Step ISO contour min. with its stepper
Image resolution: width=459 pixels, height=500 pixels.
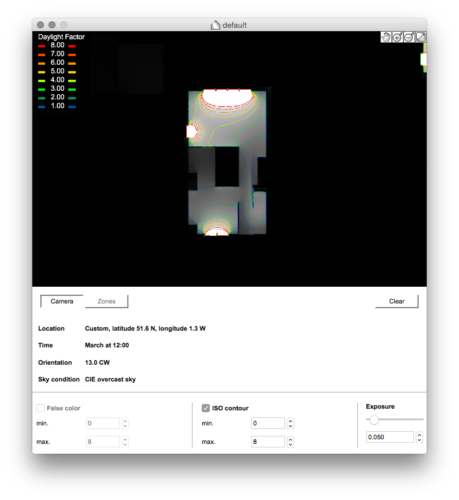click(x=290, y=423)
